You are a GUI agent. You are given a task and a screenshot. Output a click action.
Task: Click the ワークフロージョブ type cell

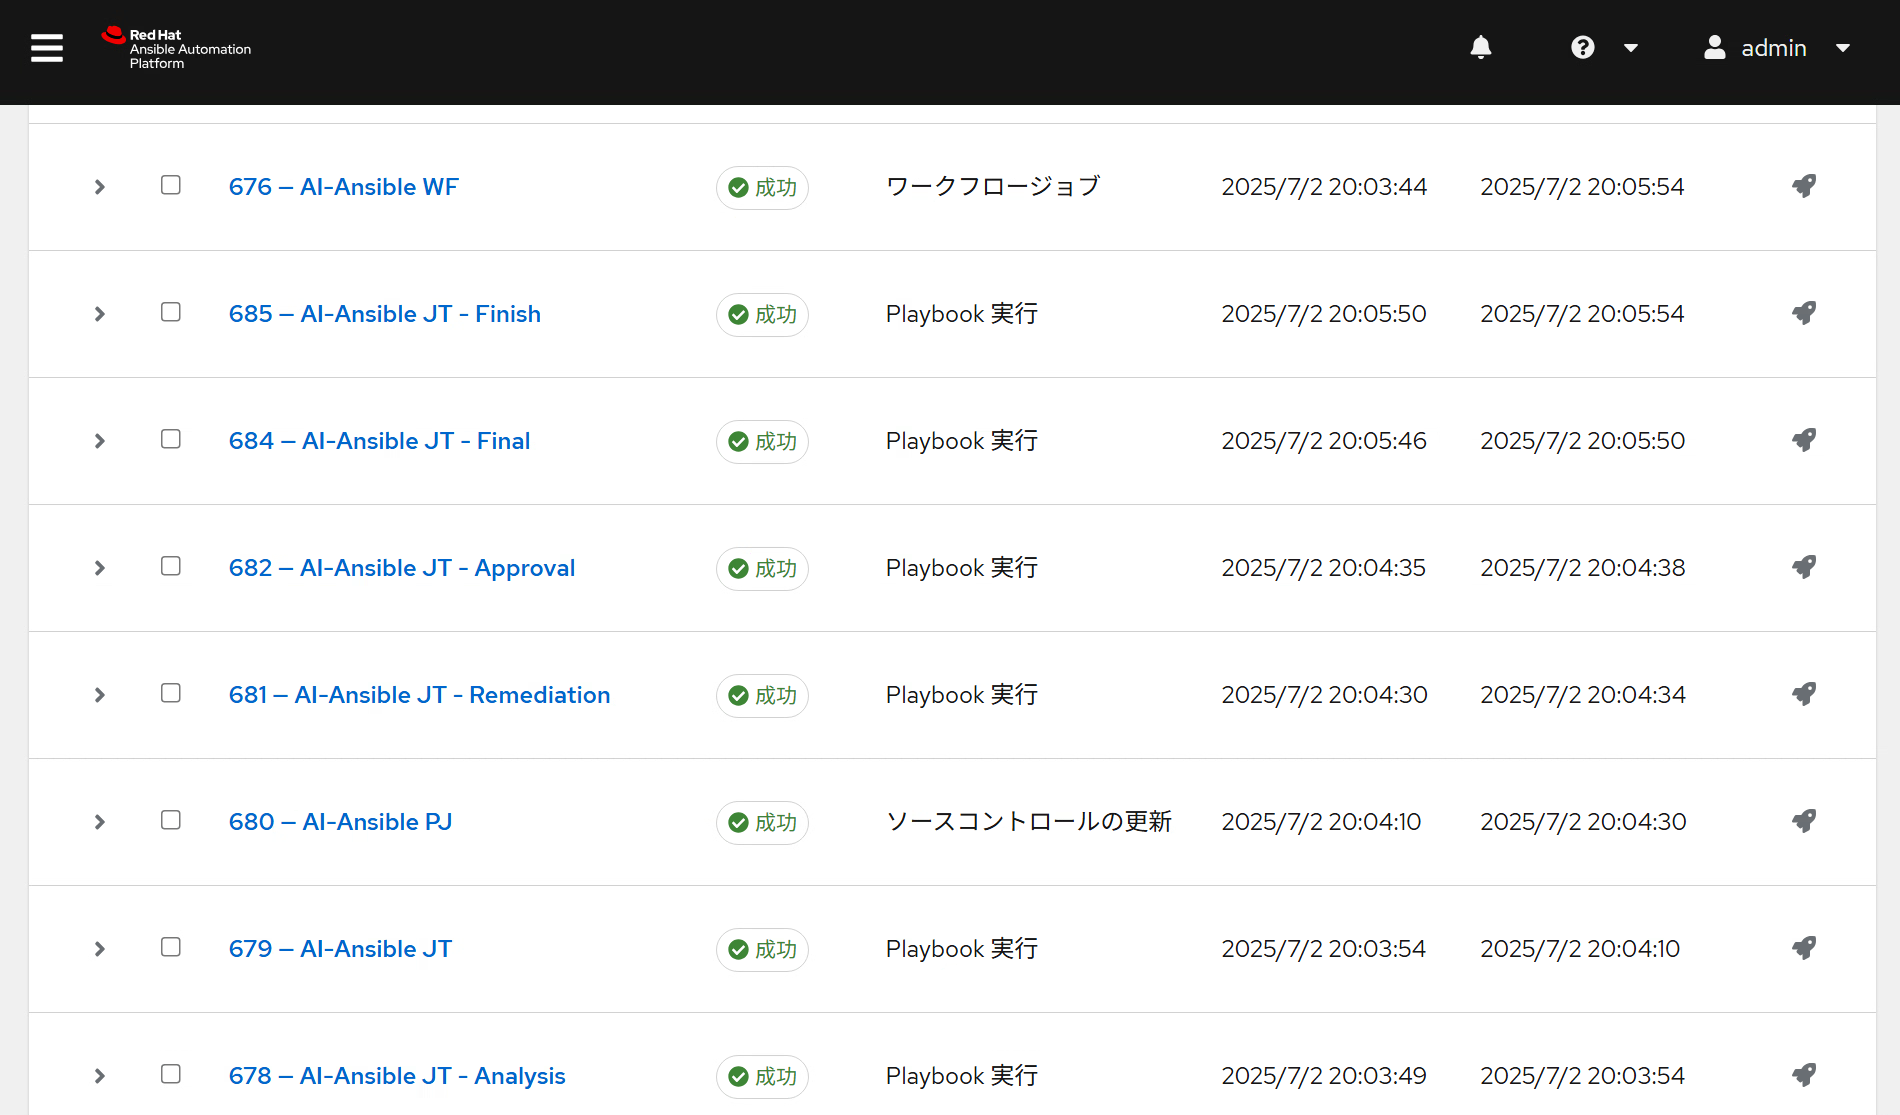tap(993, 187)
